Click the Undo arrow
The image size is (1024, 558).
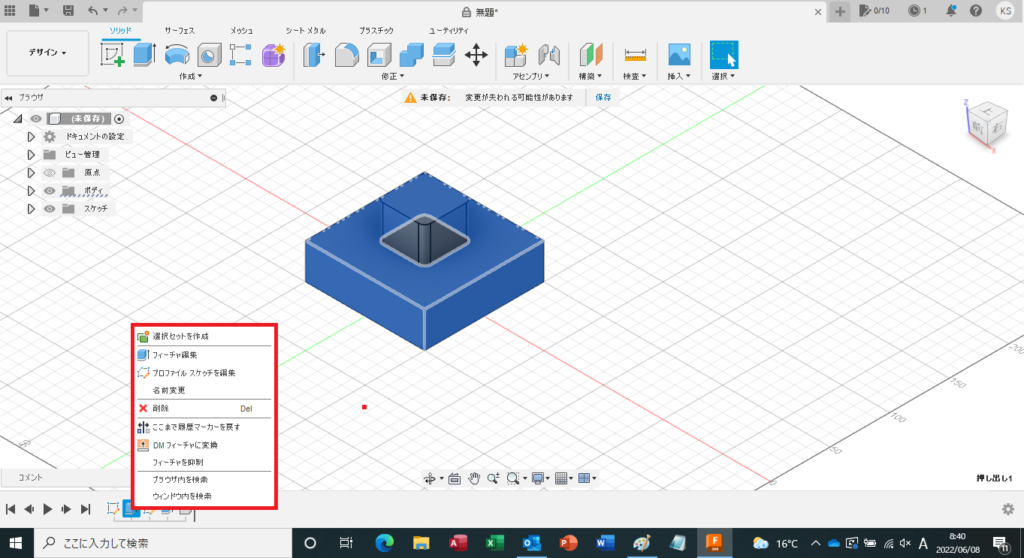pos(93,10)
